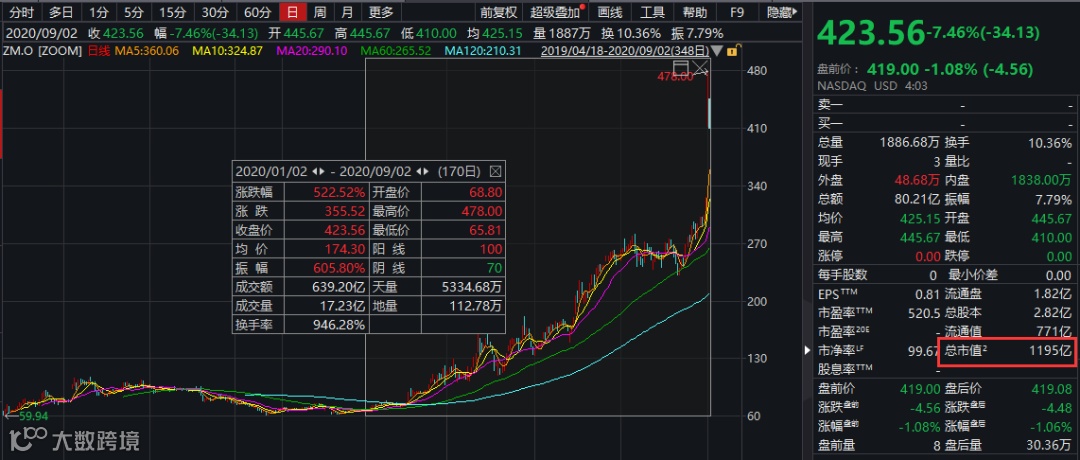
Task: Click the 总额 80.21亿 value
Action: [x=915, y=200]
